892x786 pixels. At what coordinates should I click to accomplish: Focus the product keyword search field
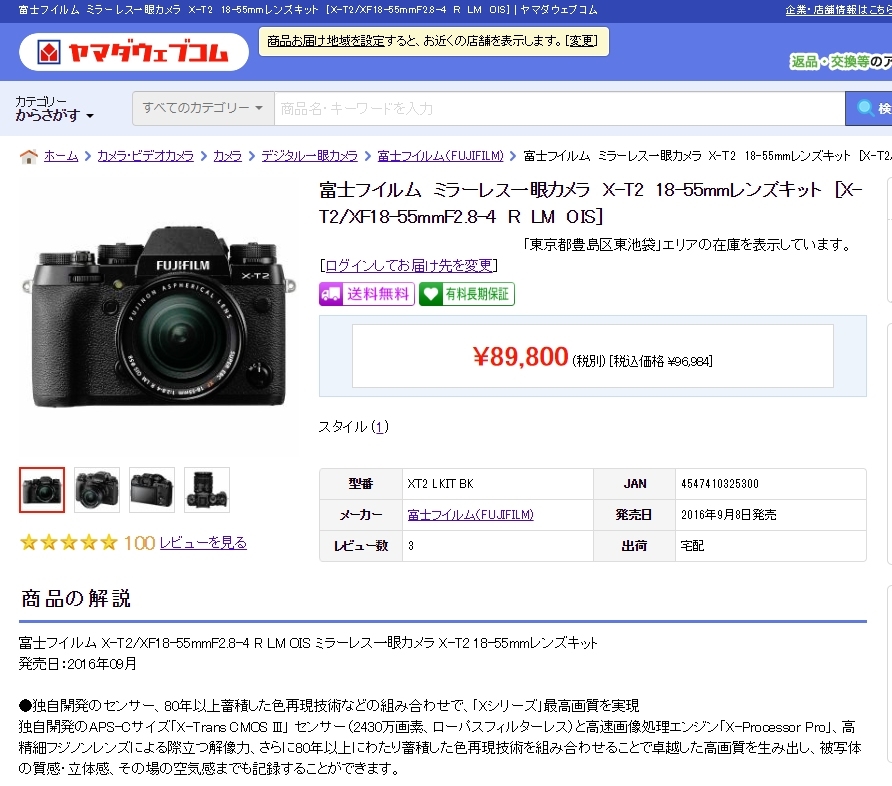[560, 108]
